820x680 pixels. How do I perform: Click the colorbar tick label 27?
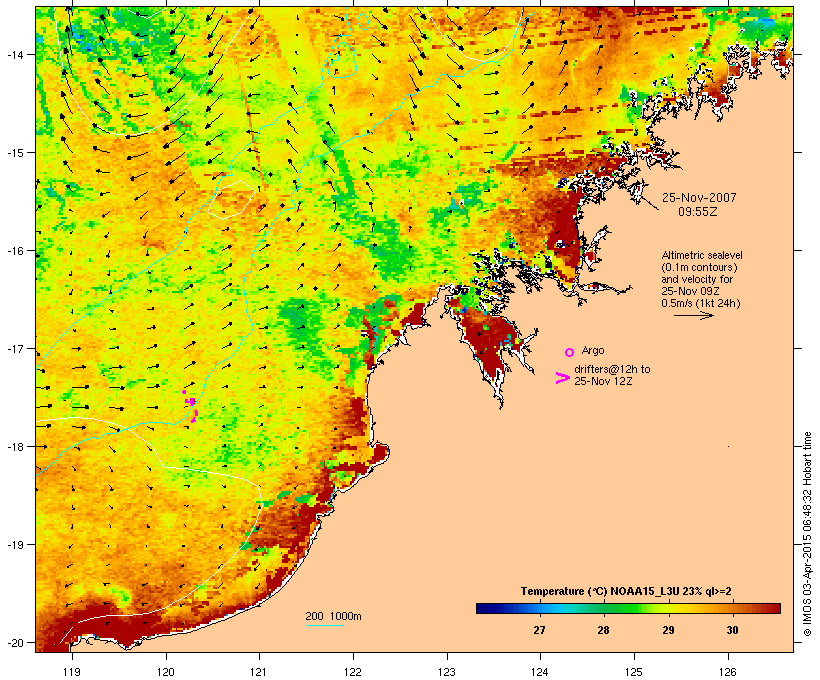click(540, 630)
